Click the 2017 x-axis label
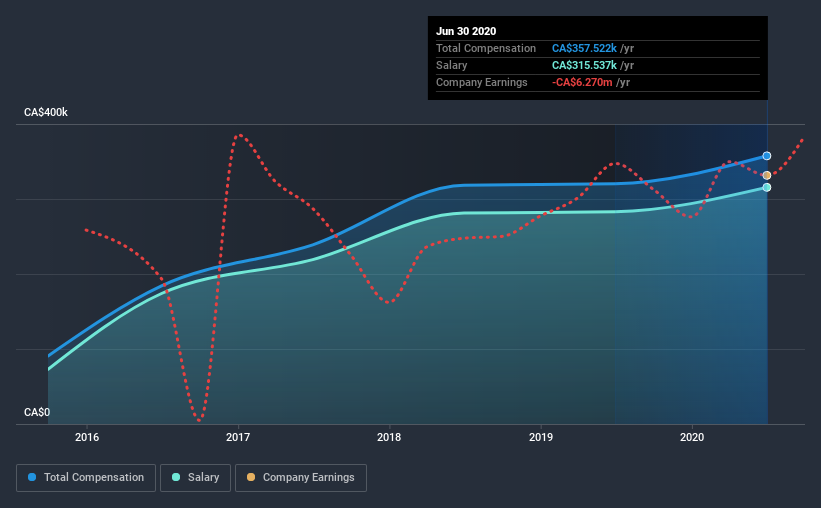Image resolution: width=821 pixels, height=508 pixels. pyautogui.click(x=238, y=437)
